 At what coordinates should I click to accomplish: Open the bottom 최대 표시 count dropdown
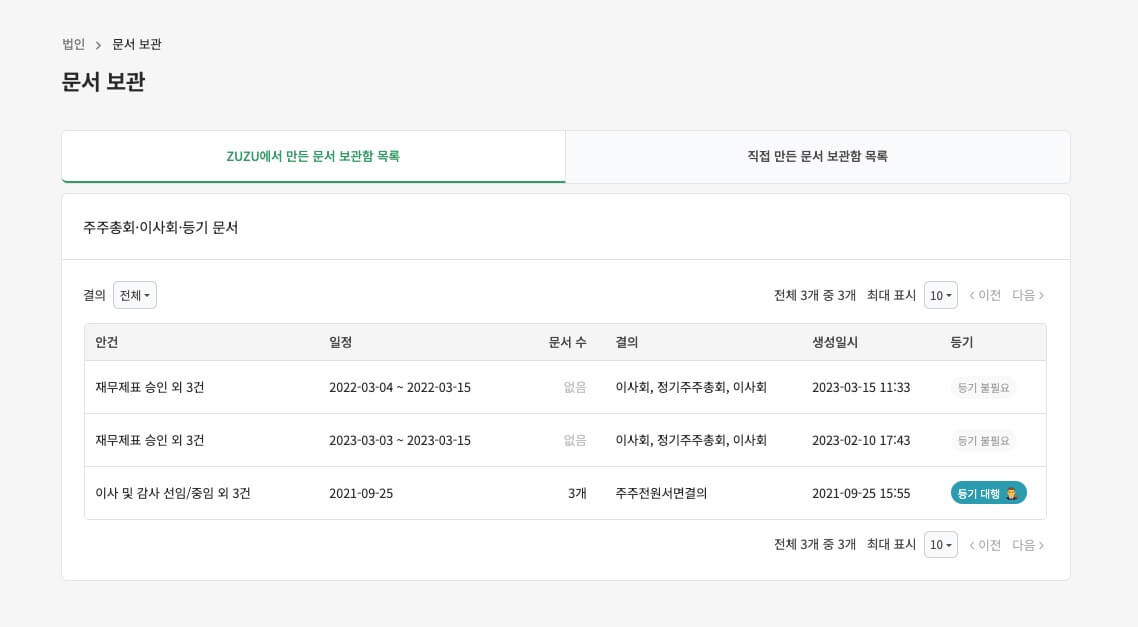pyautogui.click(x=938, y=544)
